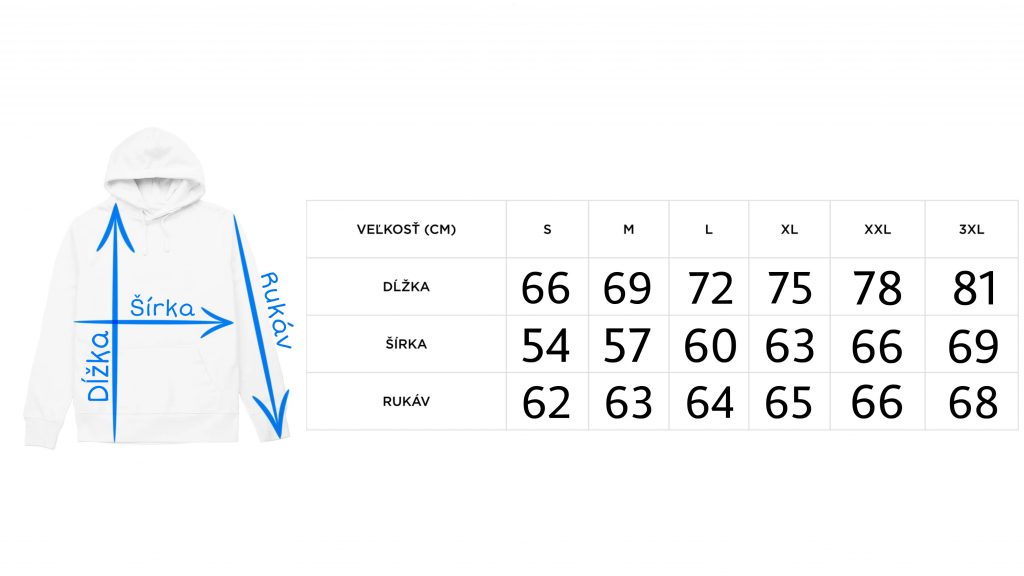
Task: Click the sleeve value 68 for 3XL
Action: pos(973,402)
